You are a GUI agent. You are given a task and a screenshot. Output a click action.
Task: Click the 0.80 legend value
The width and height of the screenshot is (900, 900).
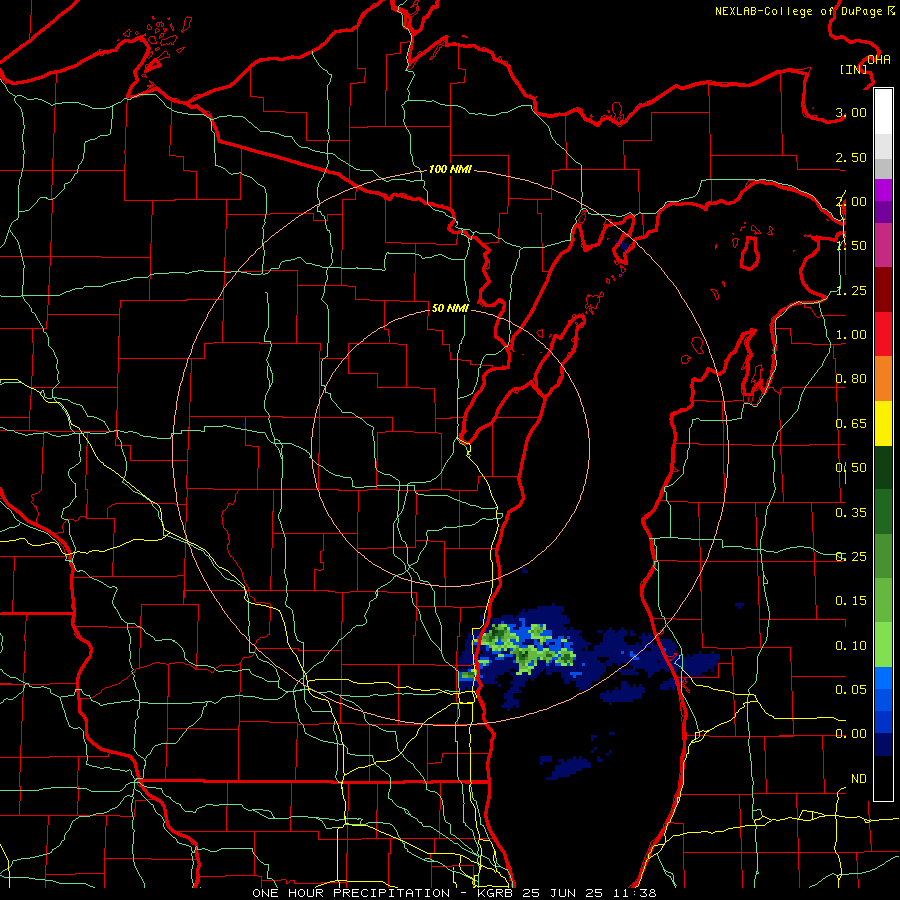click(x=851, y=379)
